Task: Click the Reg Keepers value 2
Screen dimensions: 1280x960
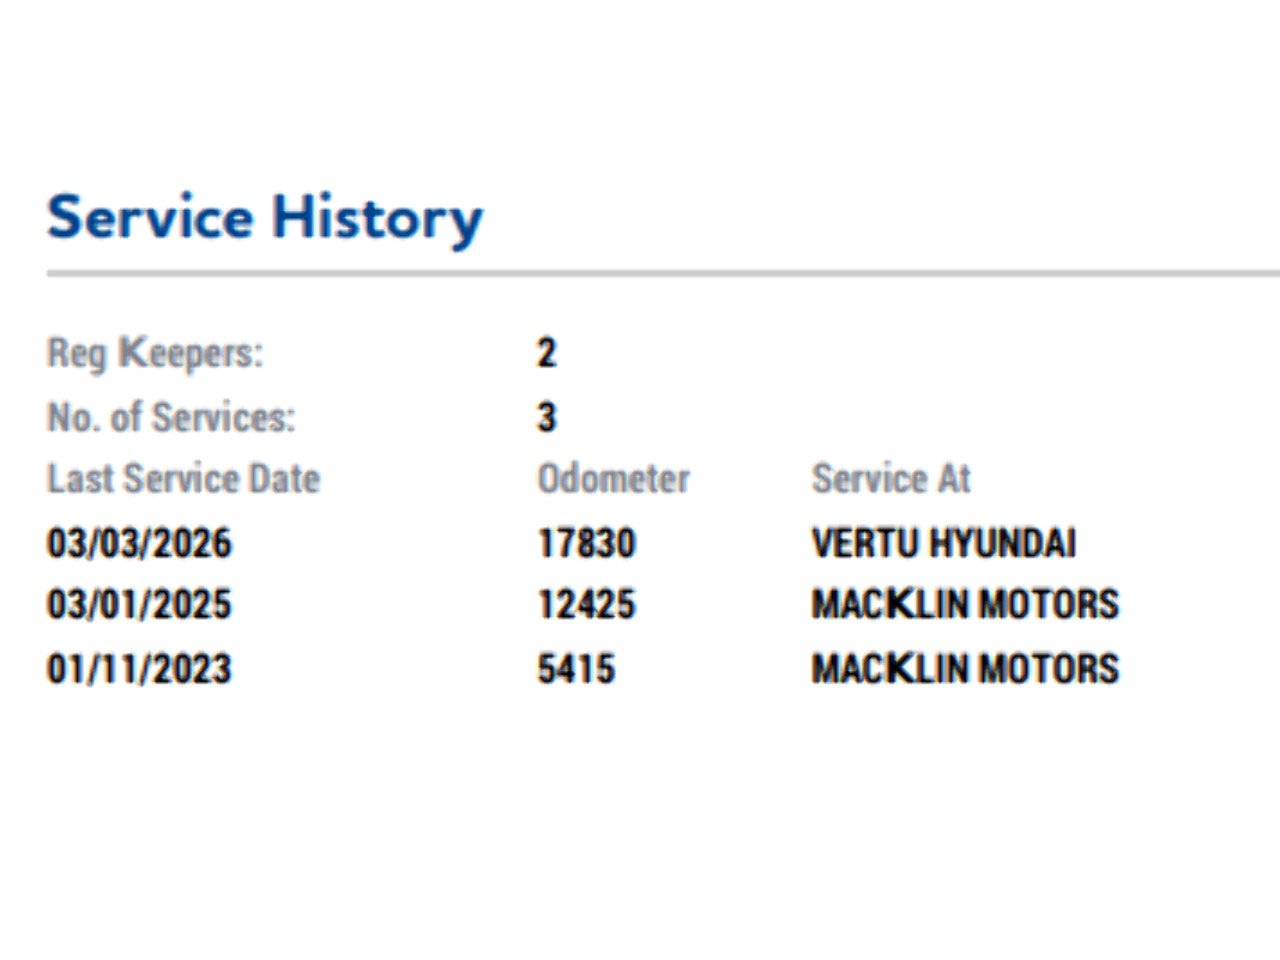Action: 546,353
